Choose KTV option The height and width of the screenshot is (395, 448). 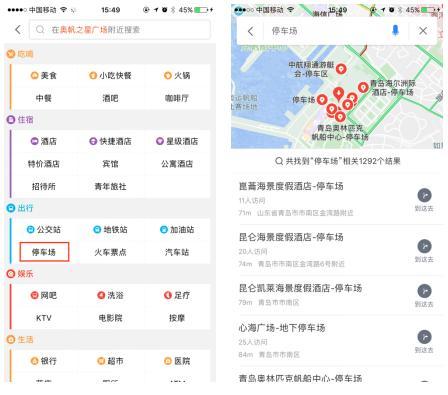coord(44,318)
